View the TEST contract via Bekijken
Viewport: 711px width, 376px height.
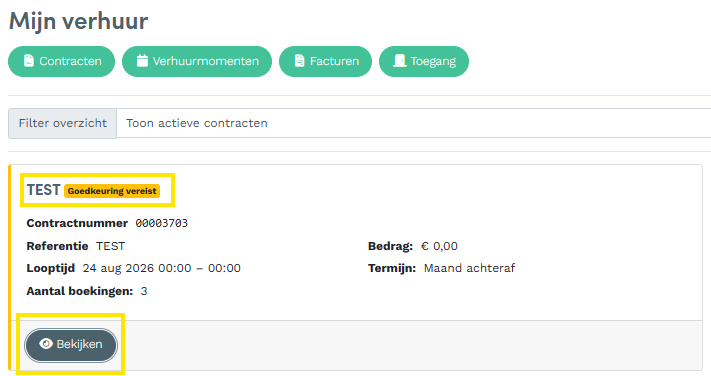click(71, 345)
